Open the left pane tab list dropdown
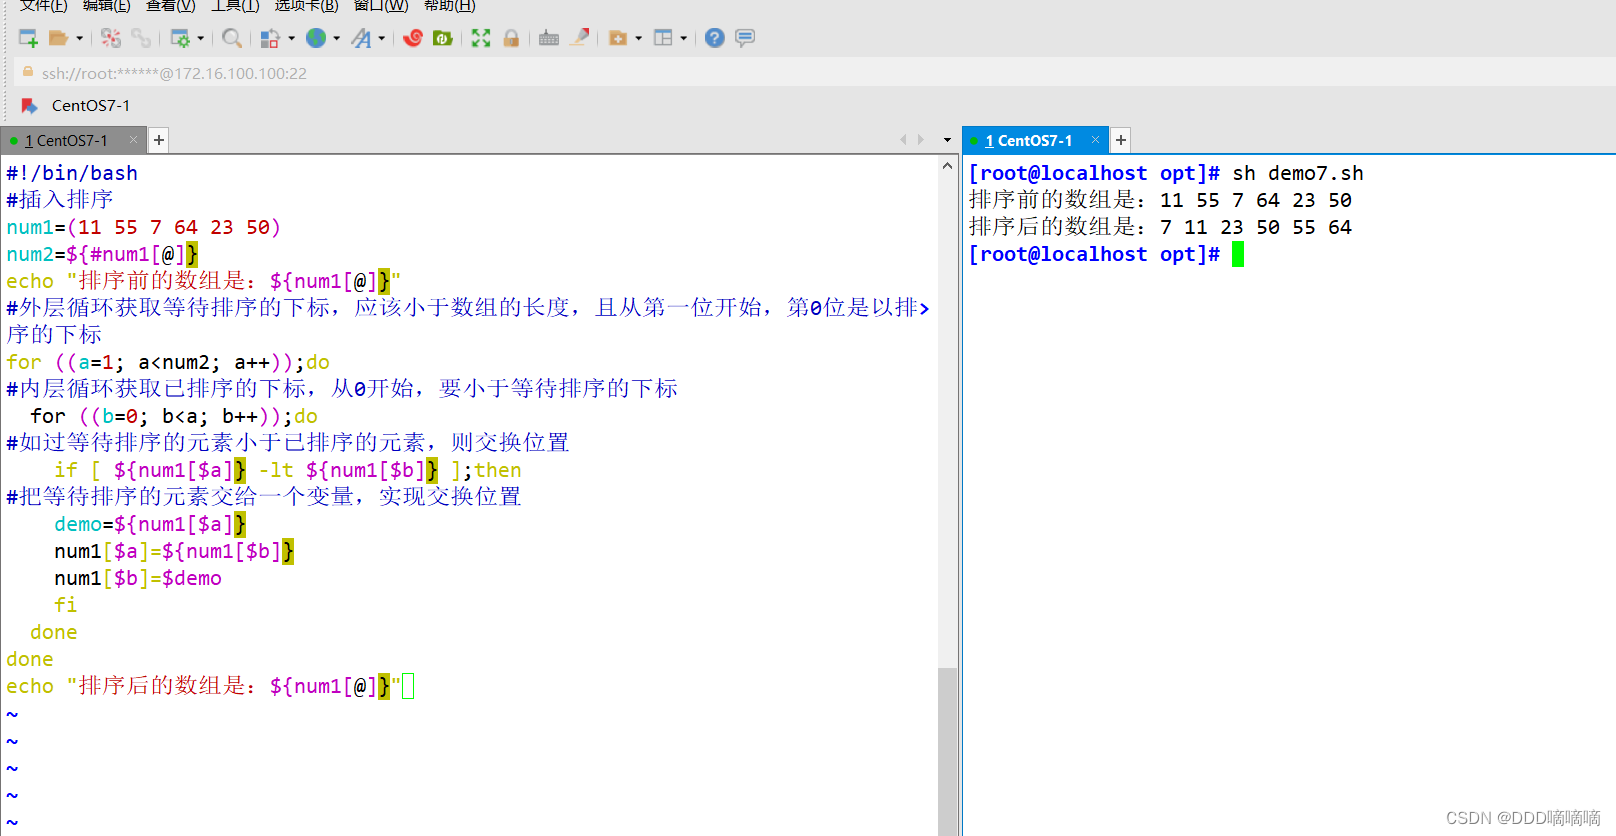 (947, 140)
